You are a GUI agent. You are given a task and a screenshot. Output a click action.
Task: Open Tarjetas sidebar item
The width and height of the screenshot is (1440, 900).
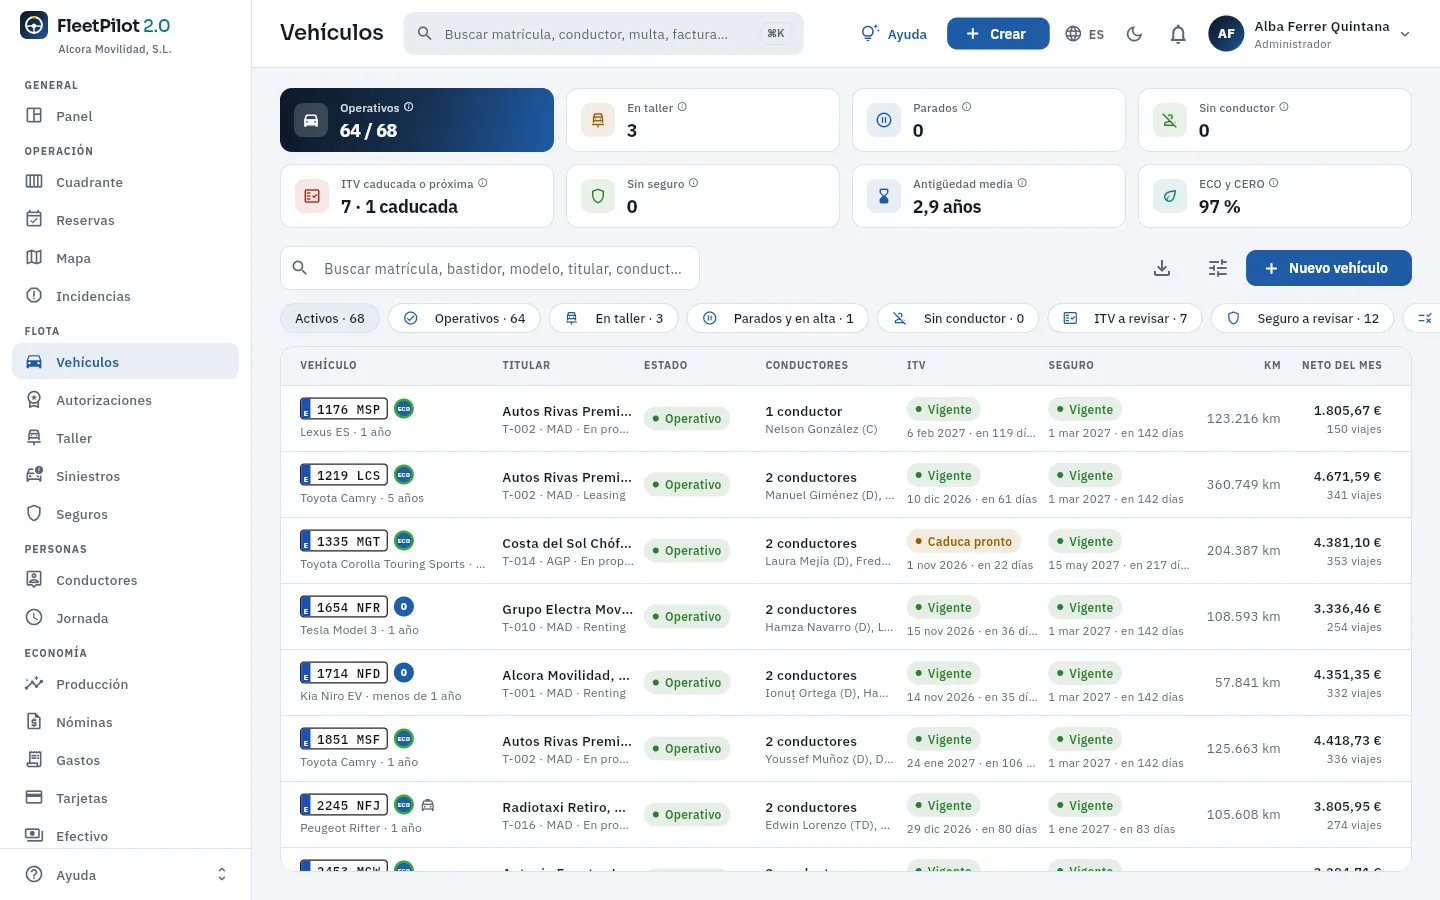pyautogui.click(x=125, y=798)
